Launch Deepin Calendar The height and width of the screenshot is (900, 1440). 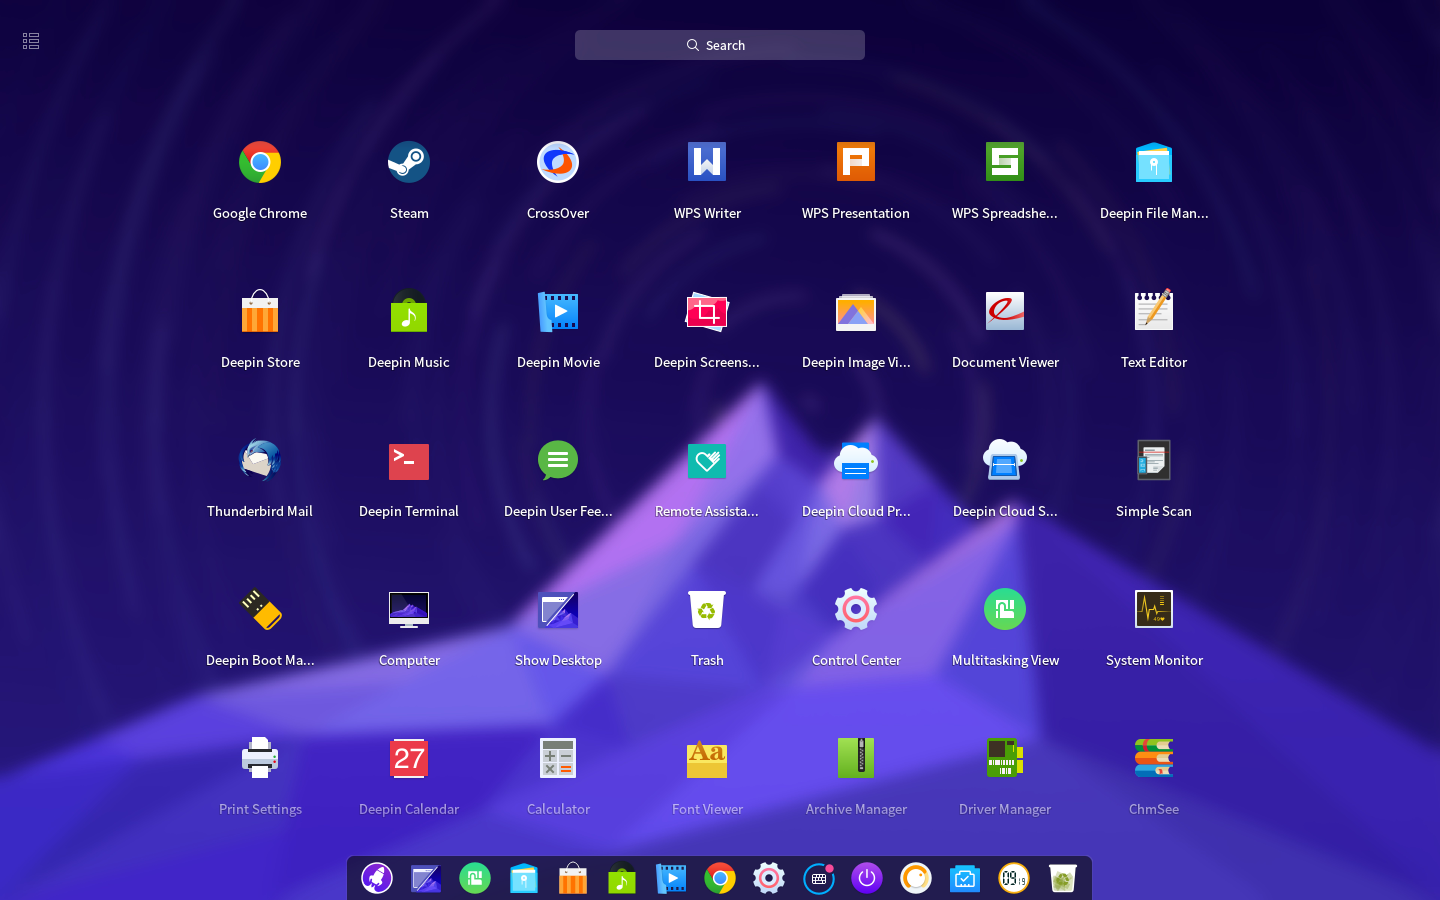tap(409, 758)
